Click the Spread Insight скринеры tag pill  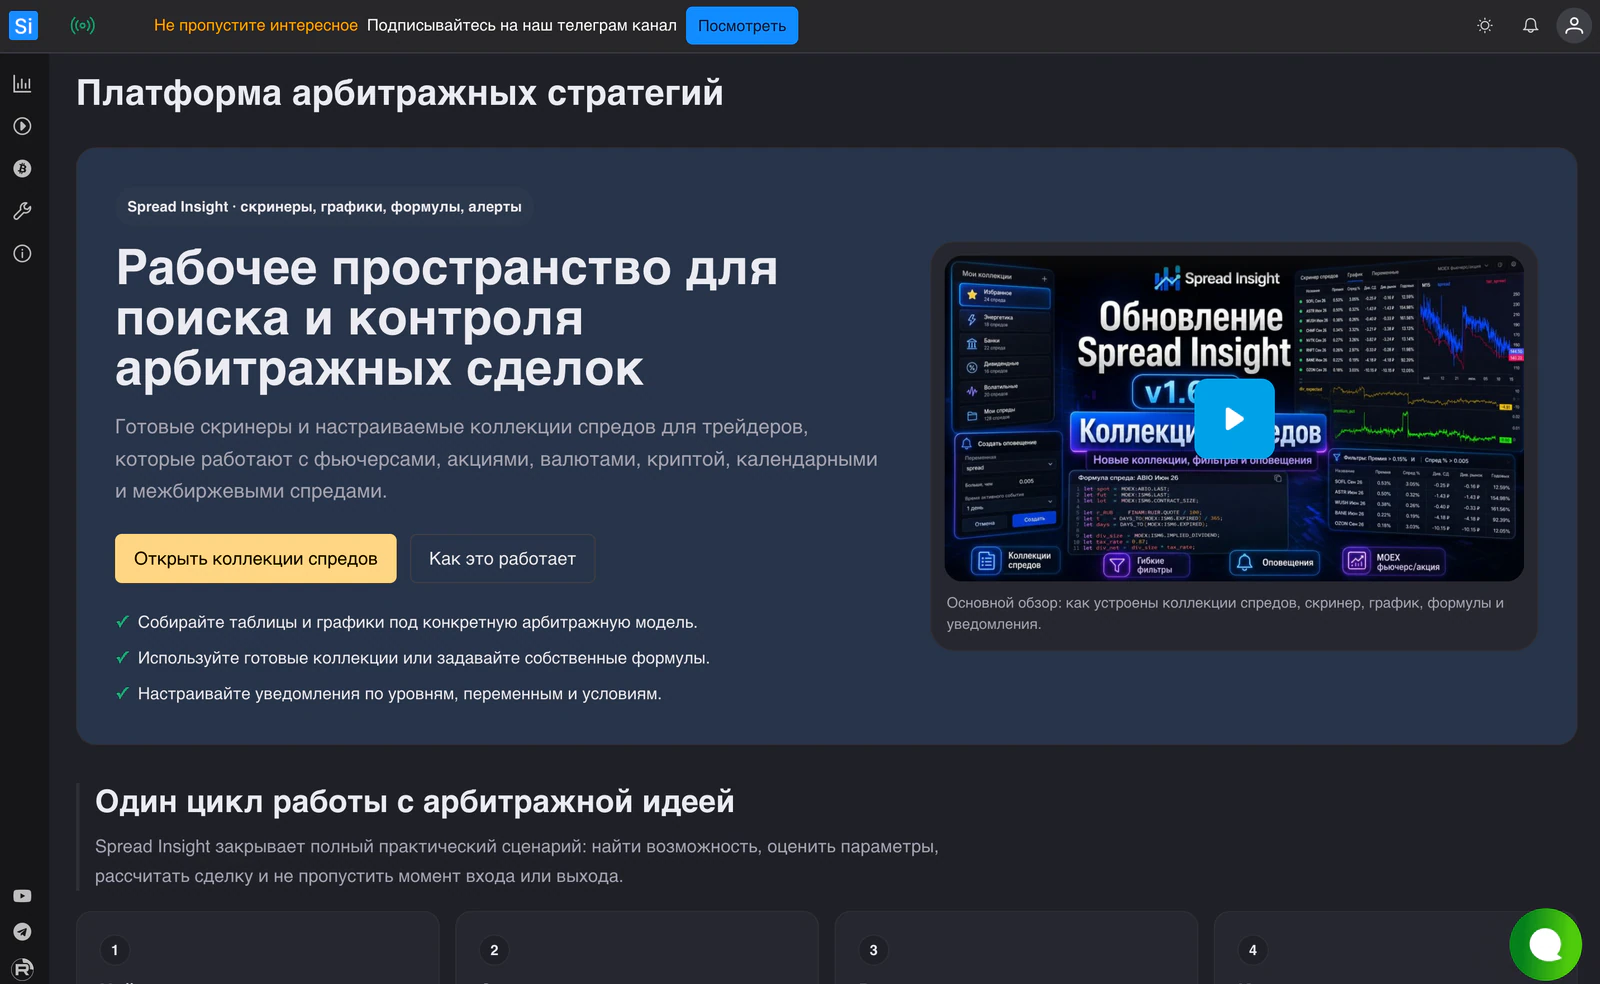tap(324, 206)
